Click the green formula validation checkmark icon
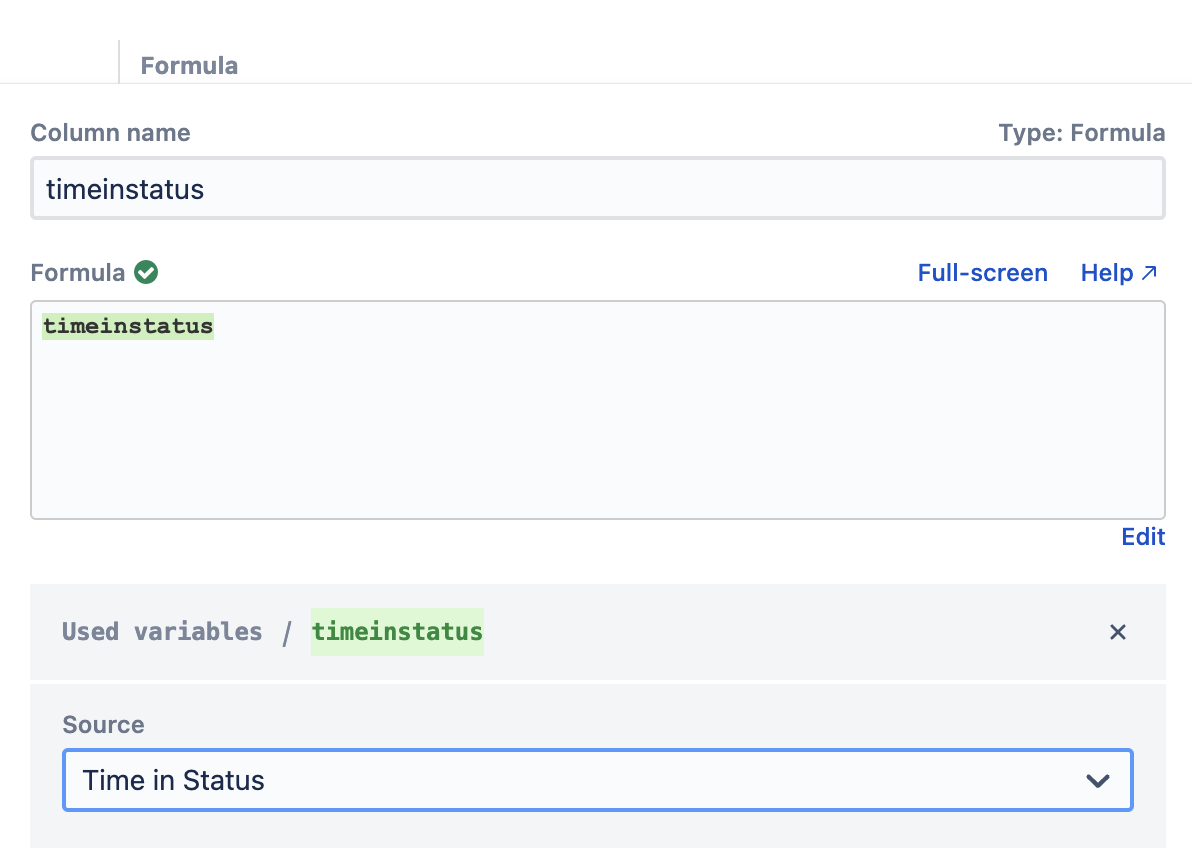The image size is (1192, 848). (x=146, y=272)
